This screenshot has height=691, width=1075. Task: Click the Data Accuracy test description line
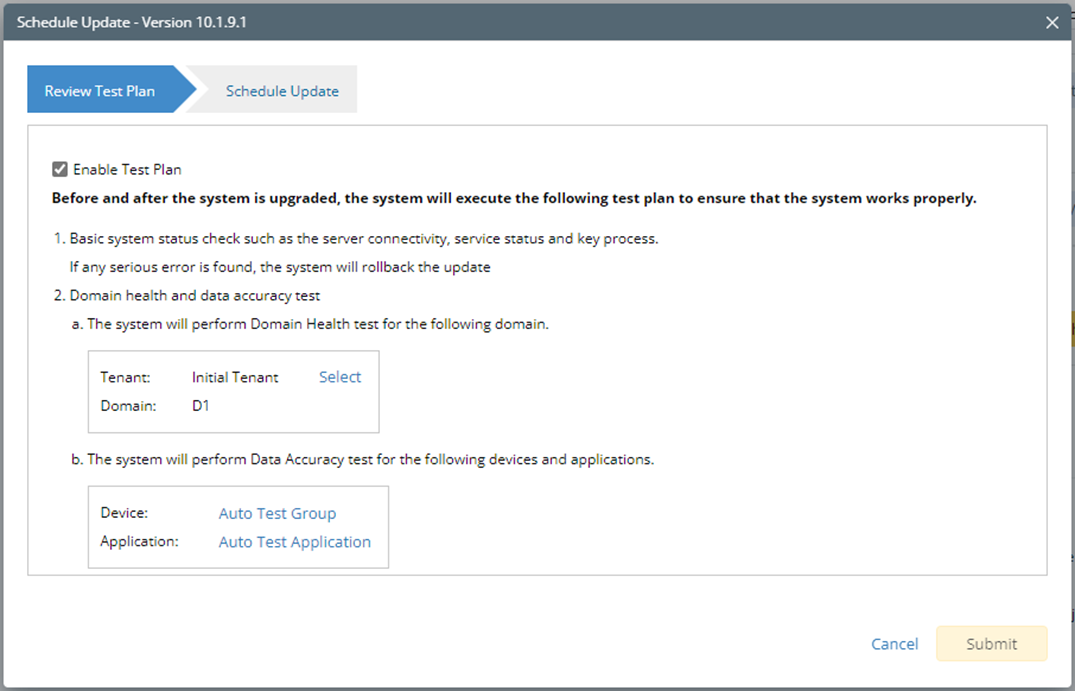pyautogui.click(x=370, y=460)
